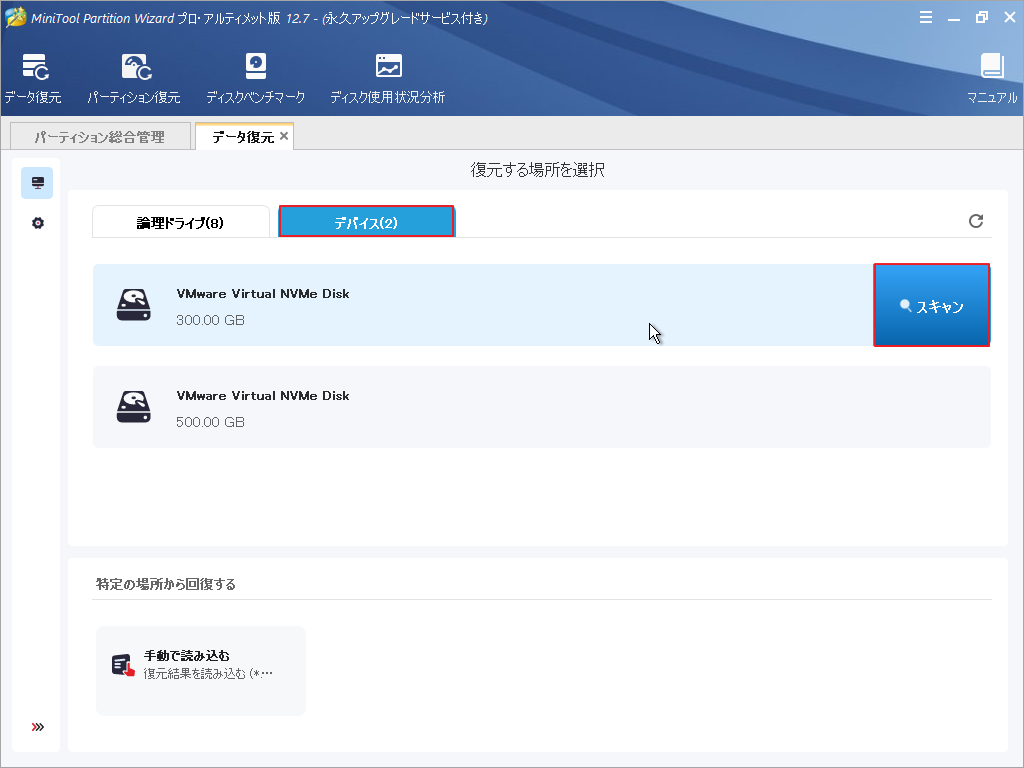This screenshot has height=768, width=1024.
Task: Select the デバイス(2) tab
Action: pyautogui.click(x=366, y=221)
